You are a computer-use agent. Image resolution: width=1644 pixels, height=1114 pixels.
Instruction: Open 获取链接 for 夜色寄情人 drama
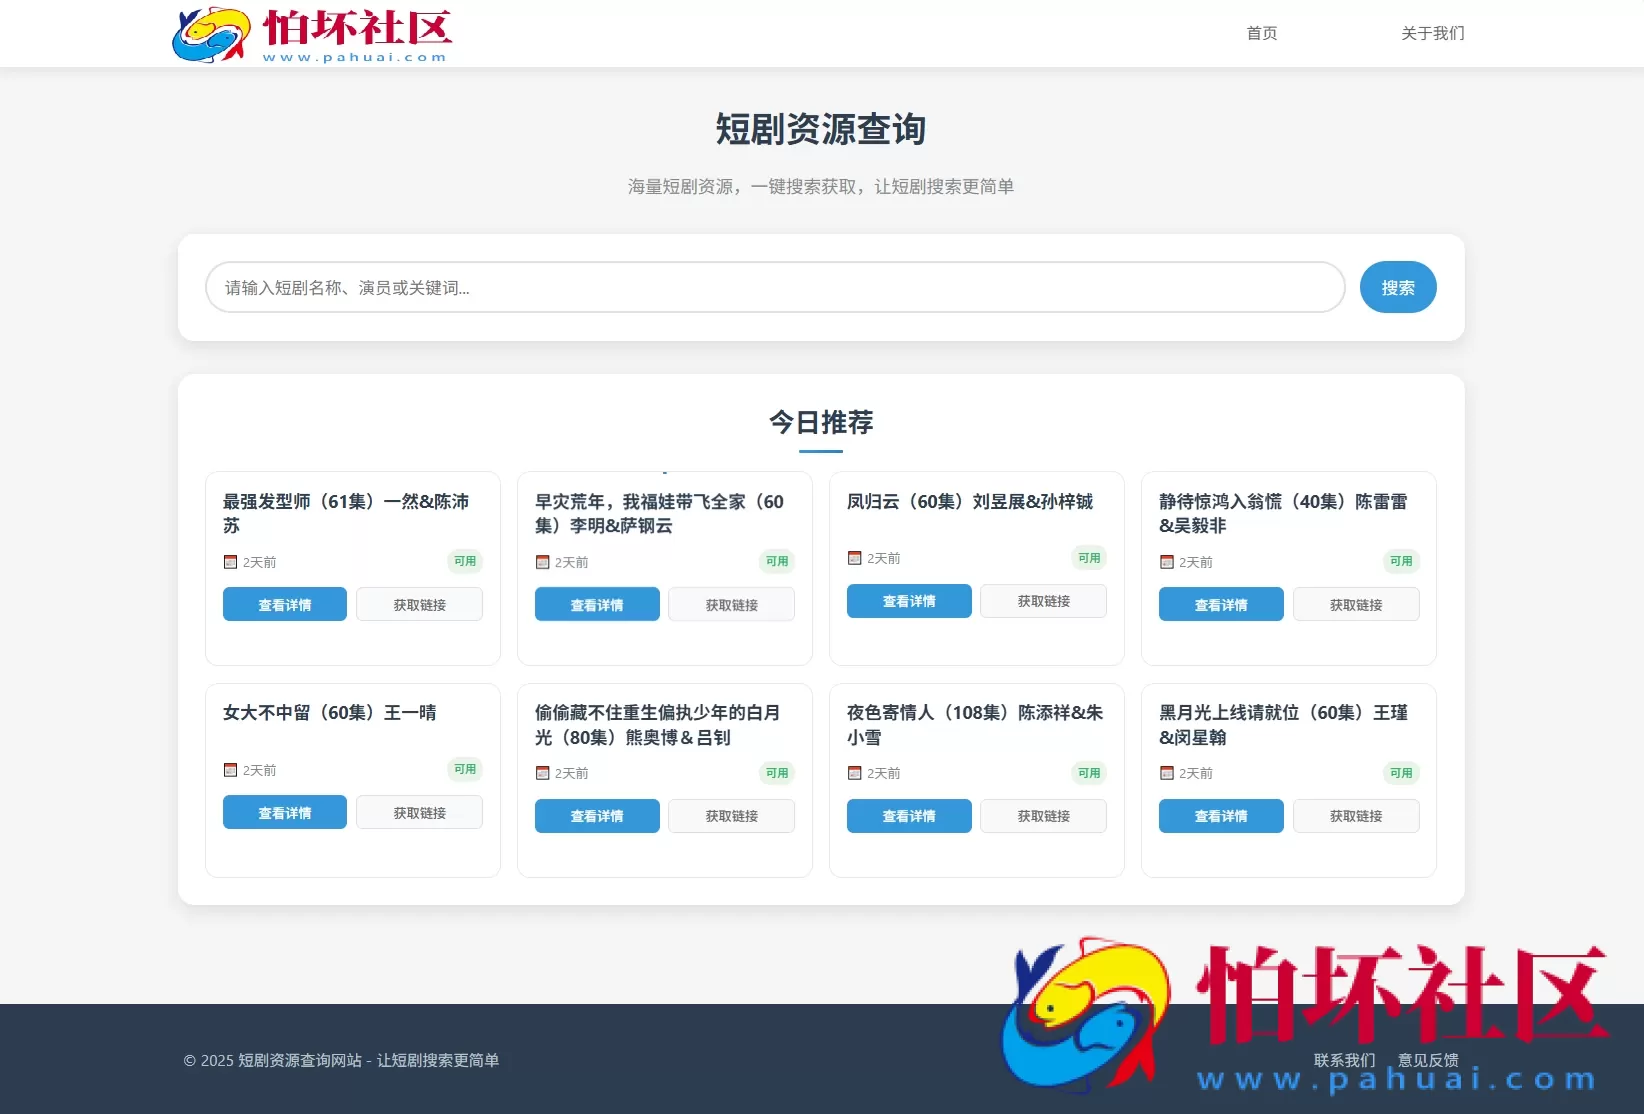pos(1043,816)
